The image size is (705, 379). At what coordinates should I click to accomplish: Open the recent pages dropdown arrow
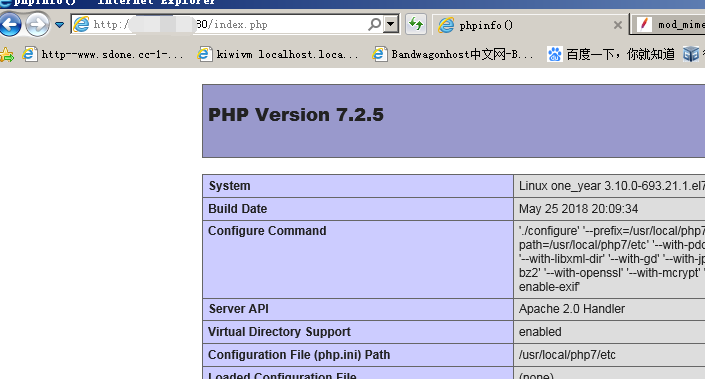pyautogui.click(x=59, y=25)
